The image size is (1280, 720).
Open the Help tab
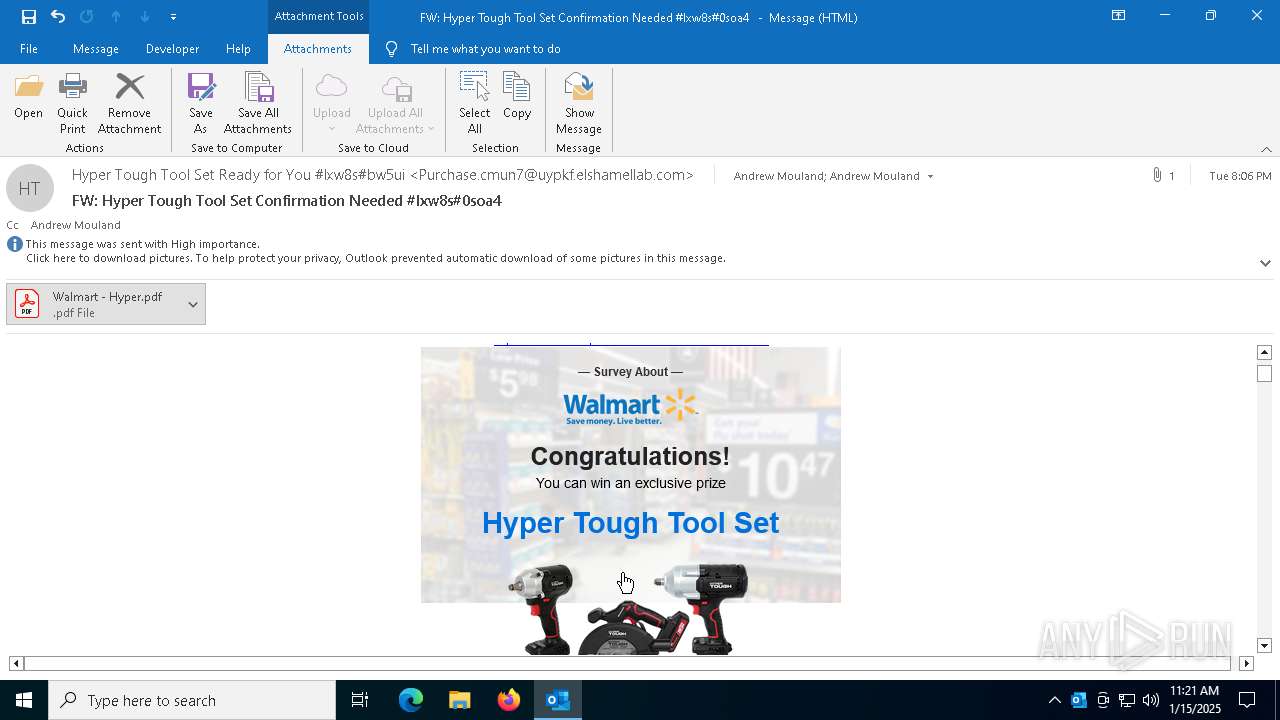pyautogui.click(x=238, y=49)
